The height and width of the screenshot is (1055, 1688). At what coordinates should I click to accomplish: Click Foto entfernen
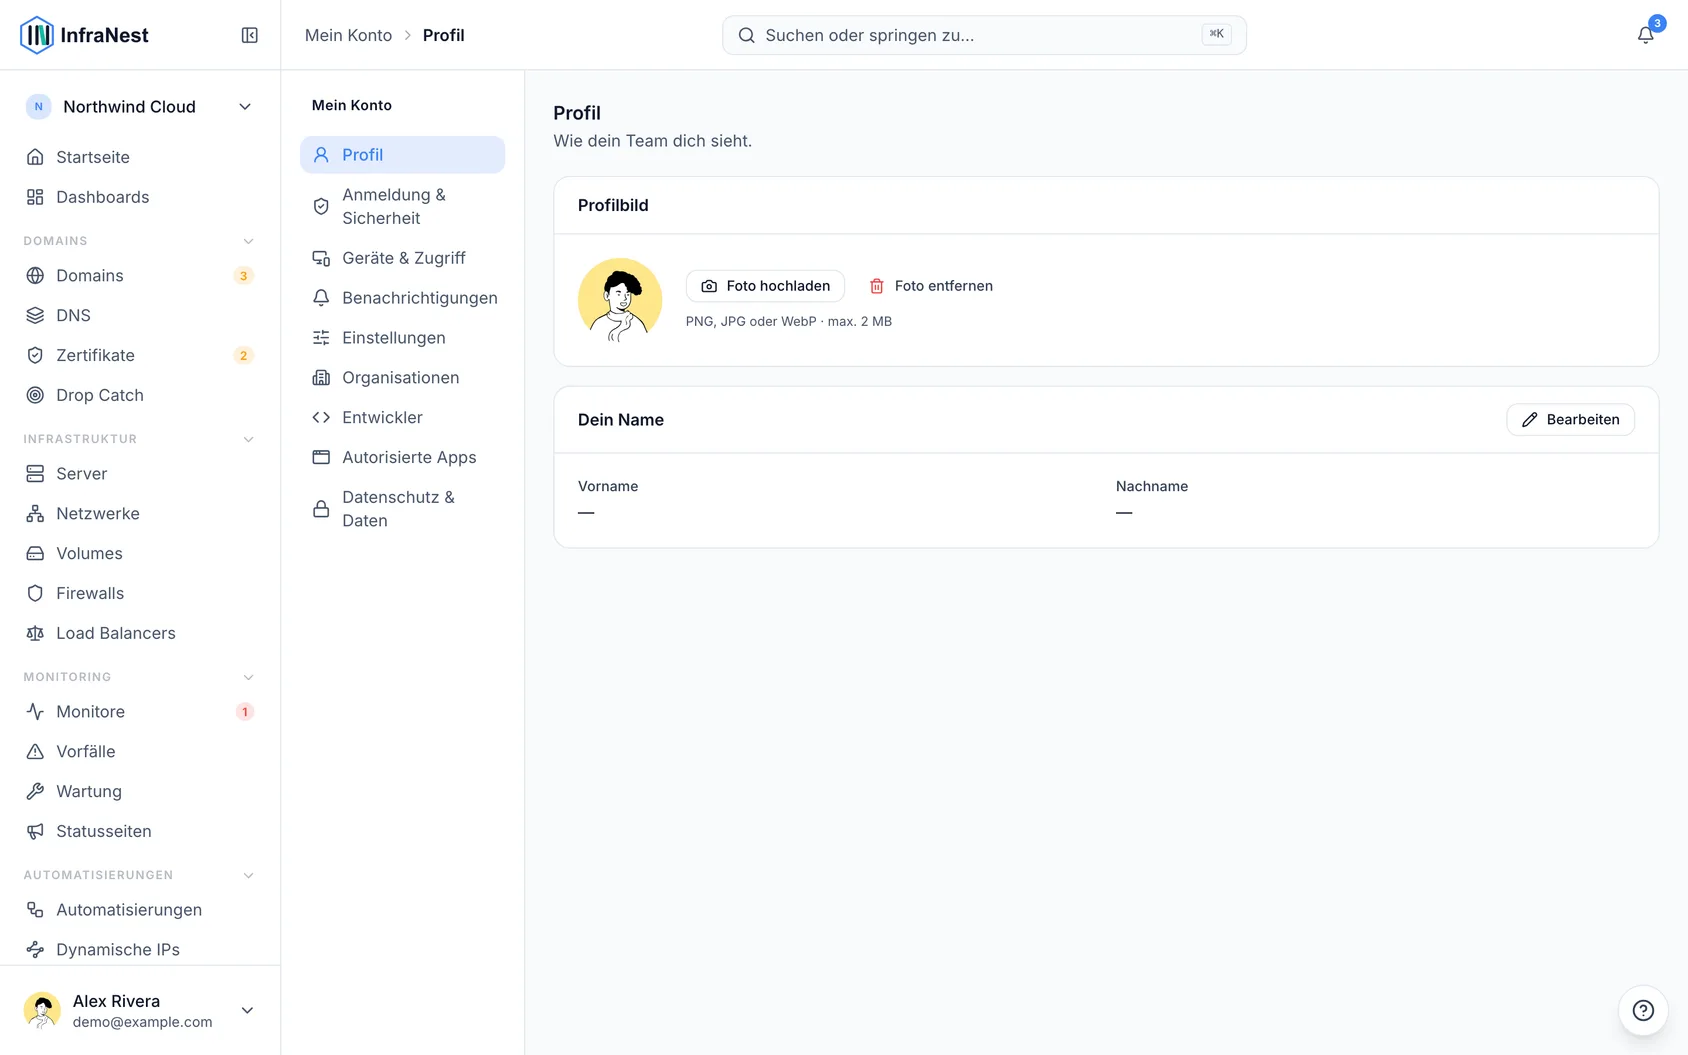tap(930, 286)
